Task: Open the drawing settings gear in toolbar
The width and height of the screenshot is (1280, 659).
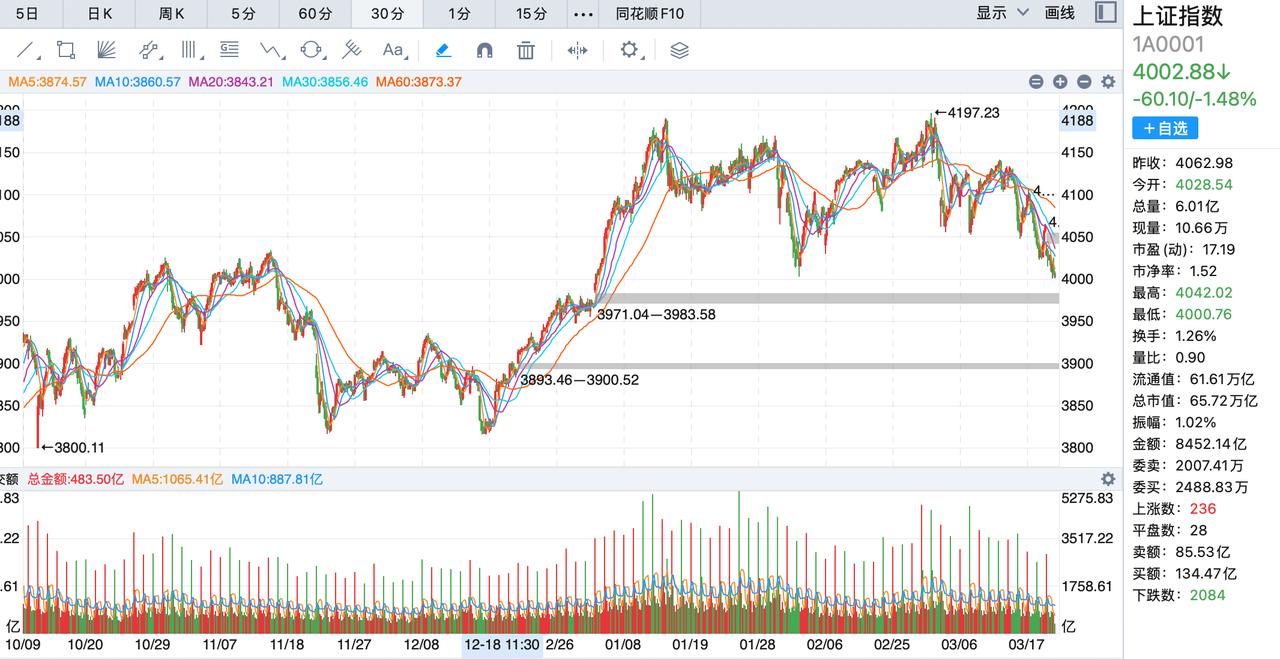Action: coord(629,49)
